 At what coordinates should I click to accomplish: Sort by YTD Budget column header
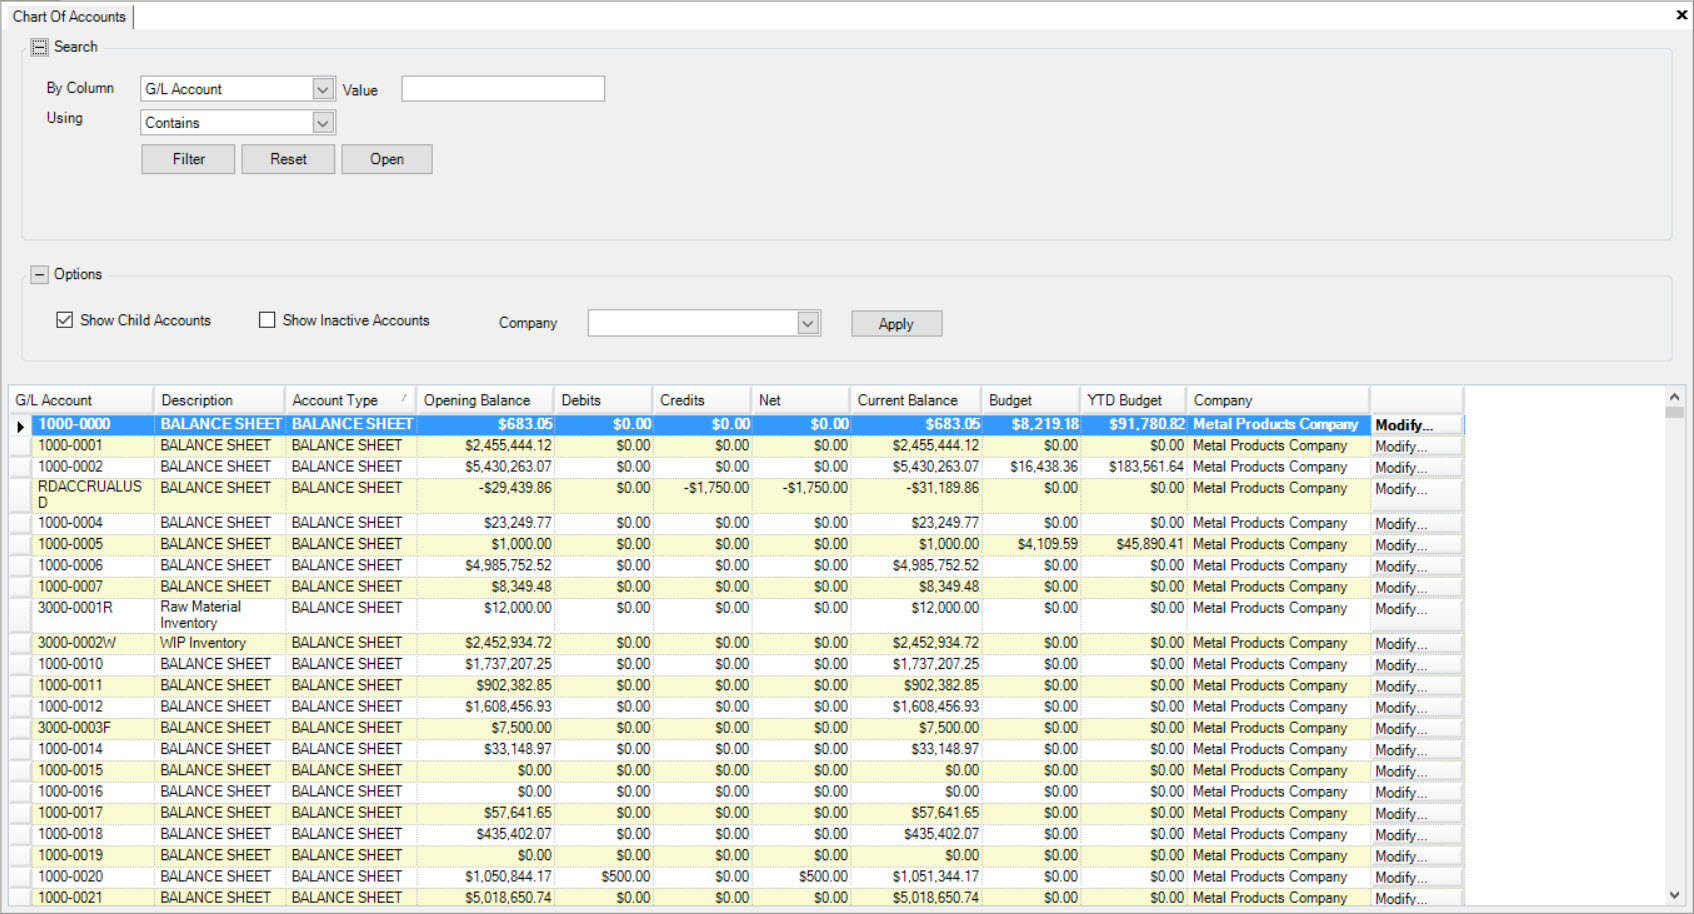pos(1133,400)
